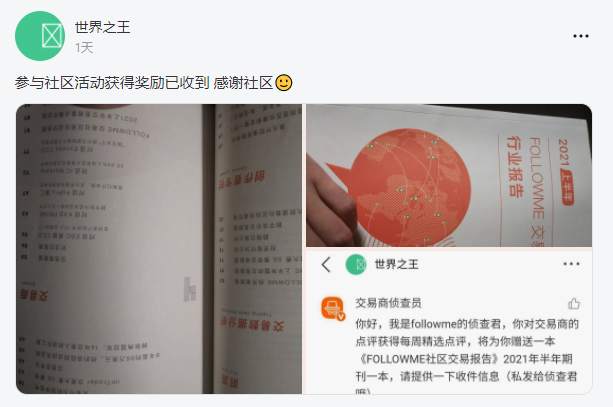Click the red 交易 heading on the left page
The height and width of the screenshot is (407, 613).
point(34,296)
